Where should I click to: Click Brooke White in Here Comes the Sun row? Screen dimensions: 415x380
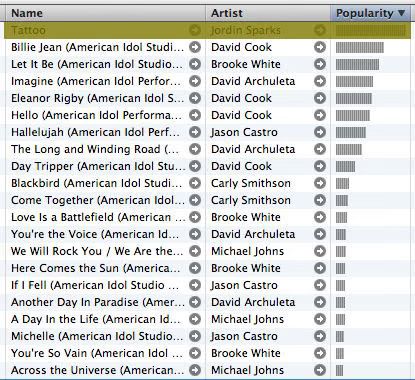[246, 268]
